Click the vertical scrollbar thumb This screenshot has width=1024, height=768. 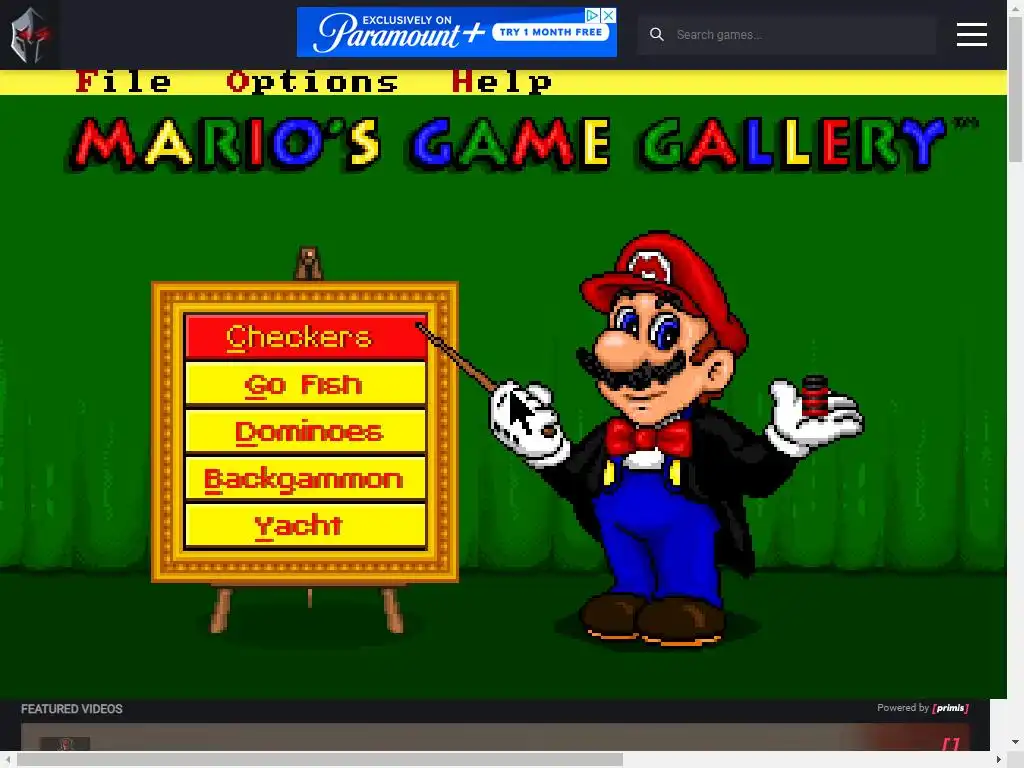click(1016, 89)
